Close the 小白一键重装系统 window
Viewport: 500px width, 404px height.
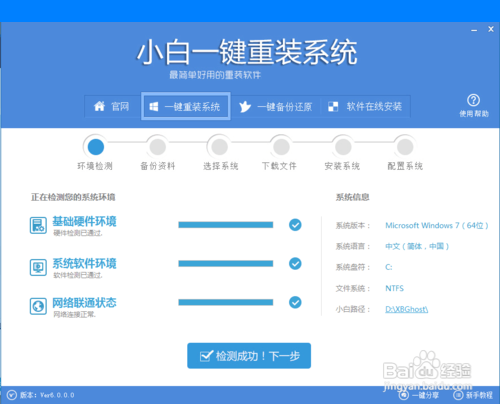click(x=491, y=29)
